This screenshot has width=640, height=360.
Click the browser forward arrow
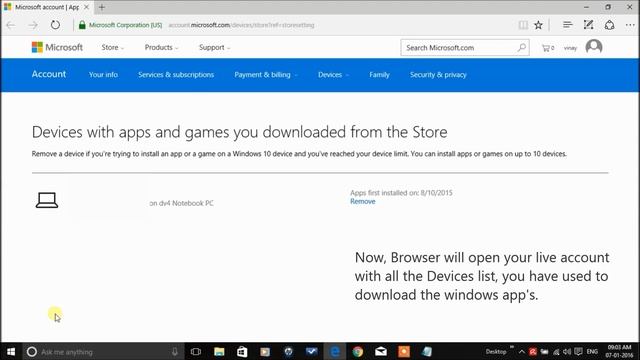pyautogui.click(x=33, y=25)
